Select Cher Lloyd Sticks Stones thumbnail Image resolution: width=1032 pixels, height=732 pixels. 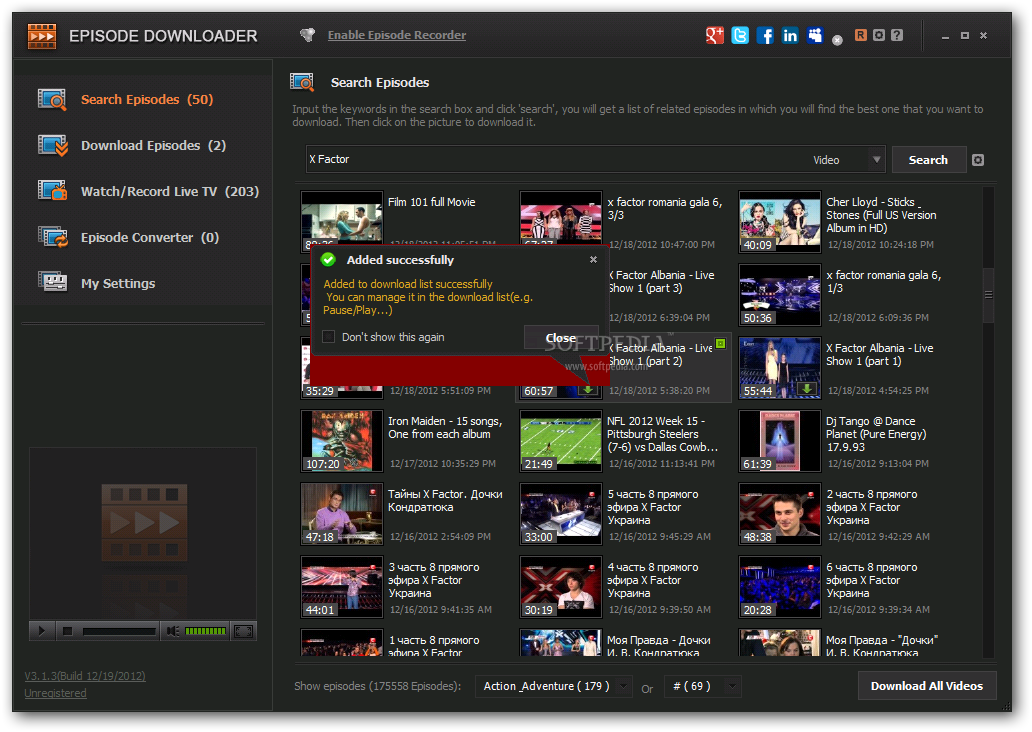point(779,222)
